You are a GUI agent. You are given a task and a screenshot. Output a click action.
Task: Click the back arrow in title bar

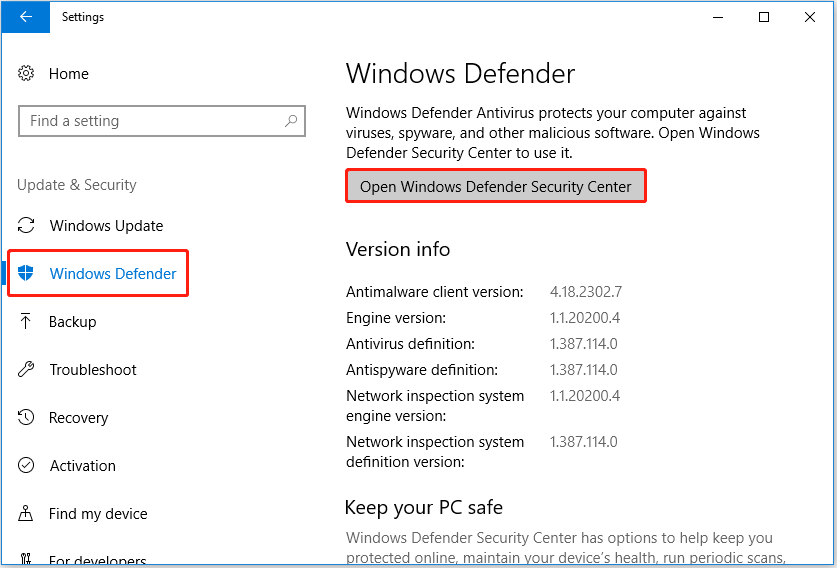coord(25,17)
